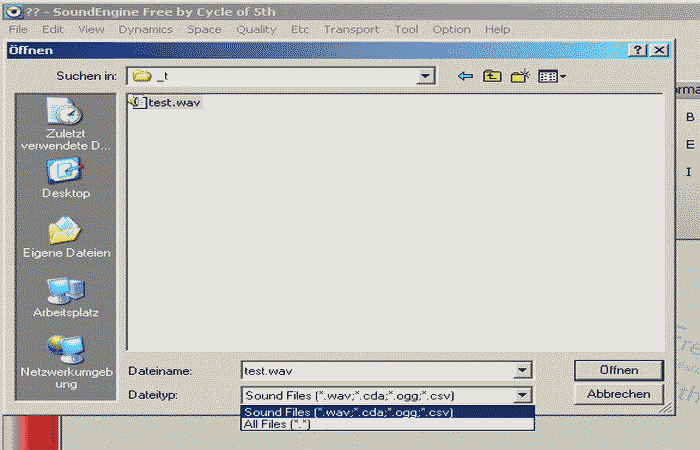700x450 pixels.
Task: Create a new folder icon
Action: click(519, 76)
